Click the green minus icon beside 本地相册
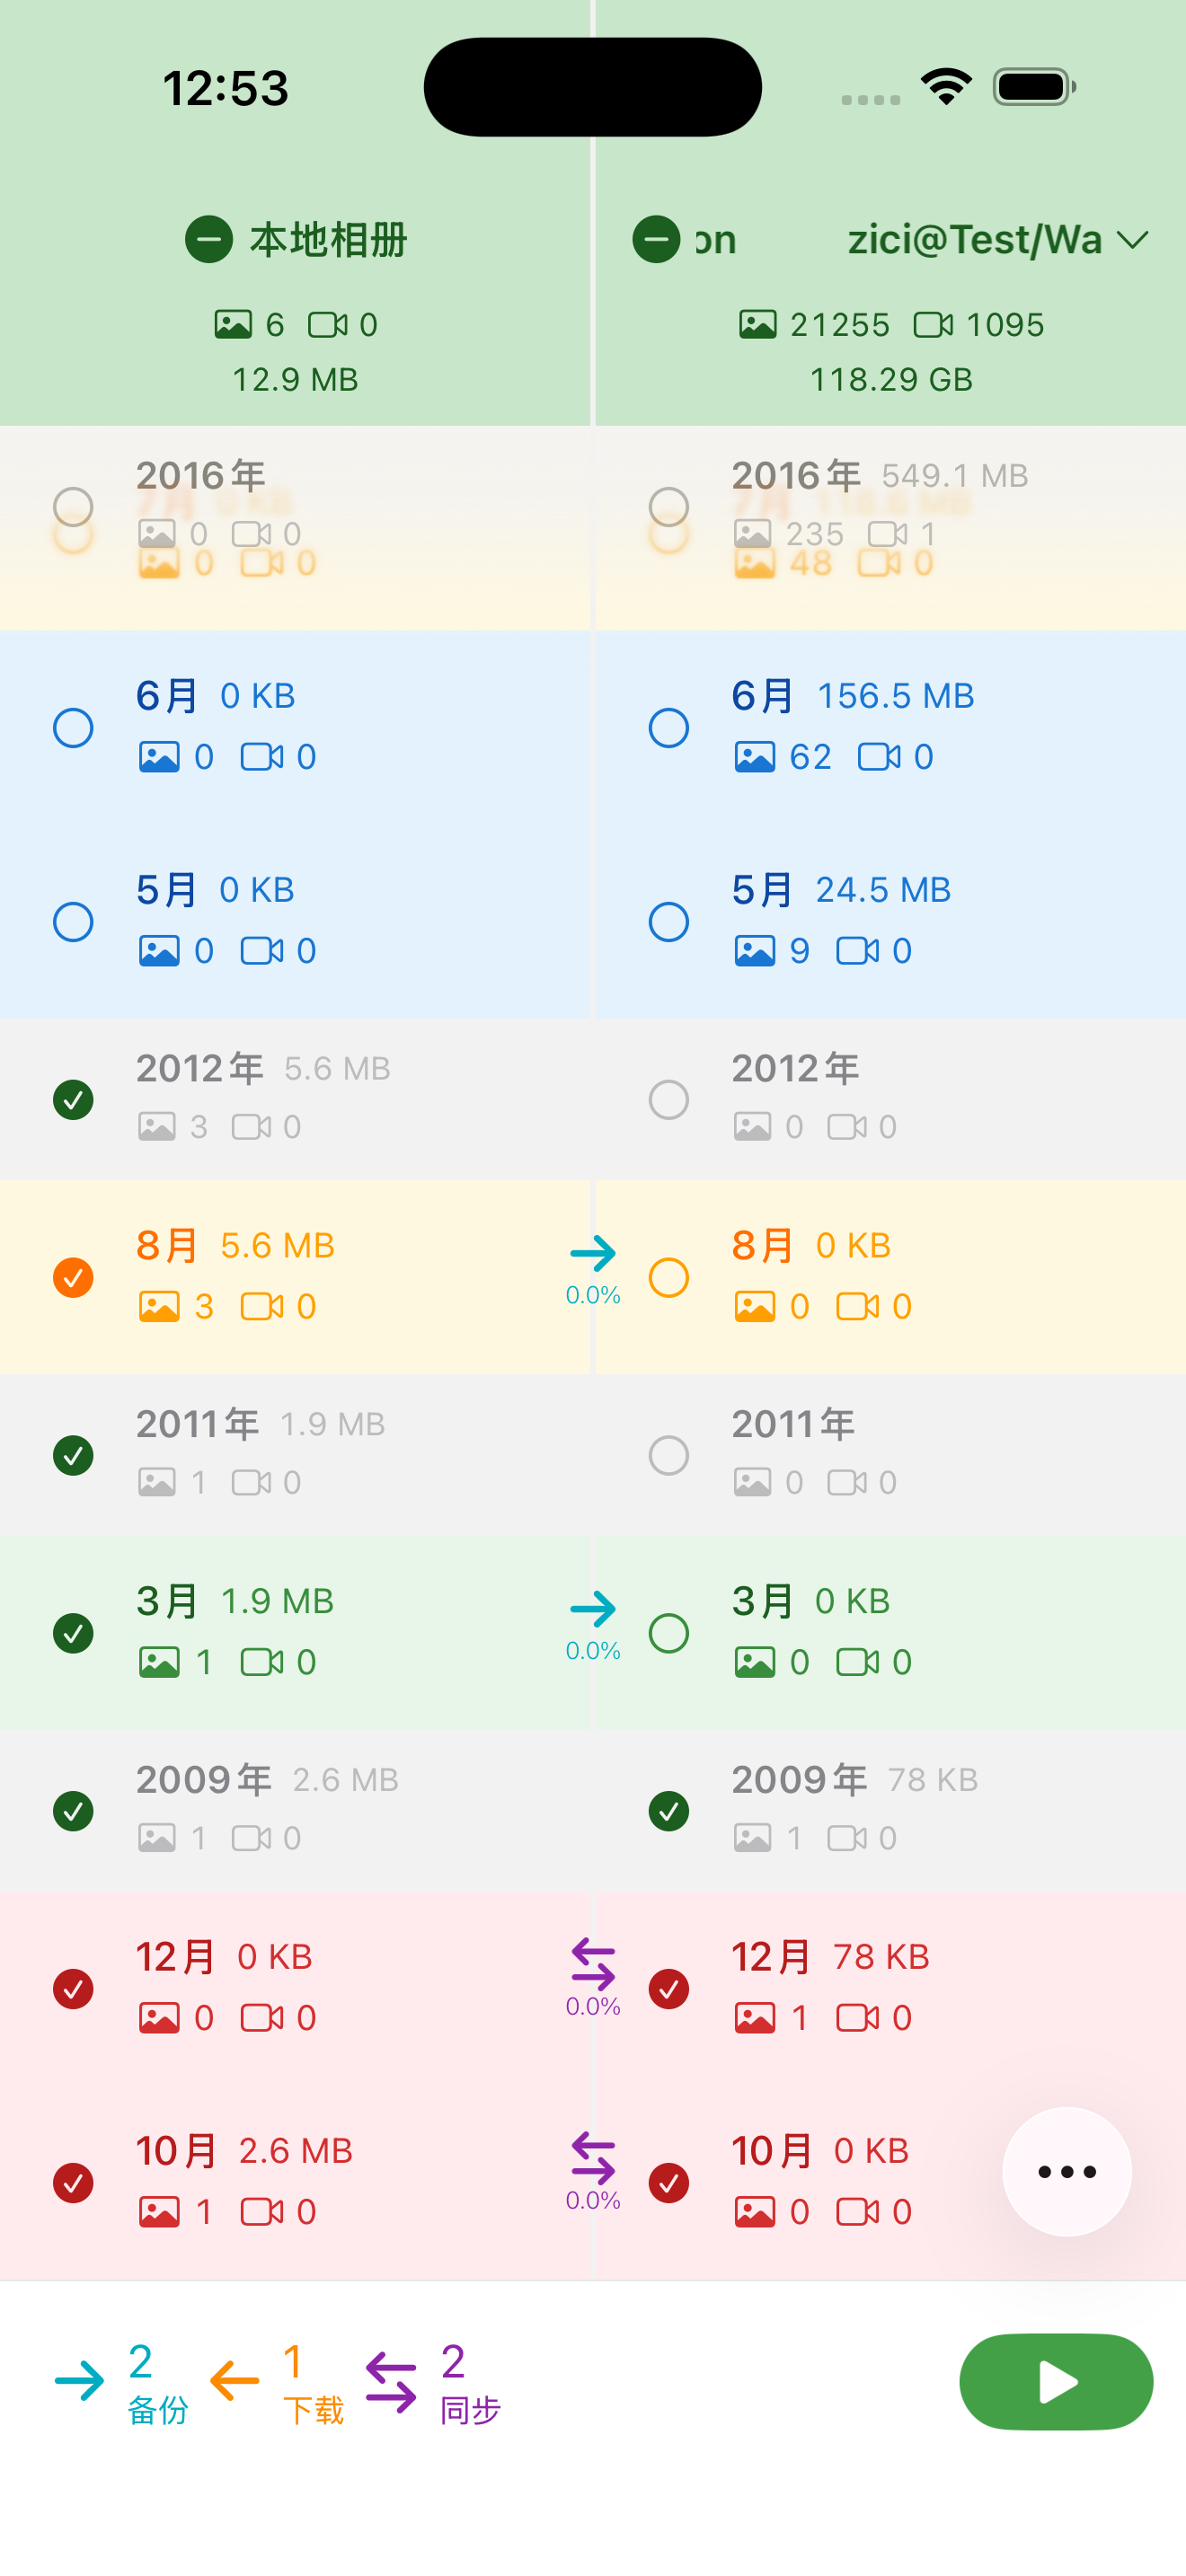 pyautogui.click(x=209, y=240)
